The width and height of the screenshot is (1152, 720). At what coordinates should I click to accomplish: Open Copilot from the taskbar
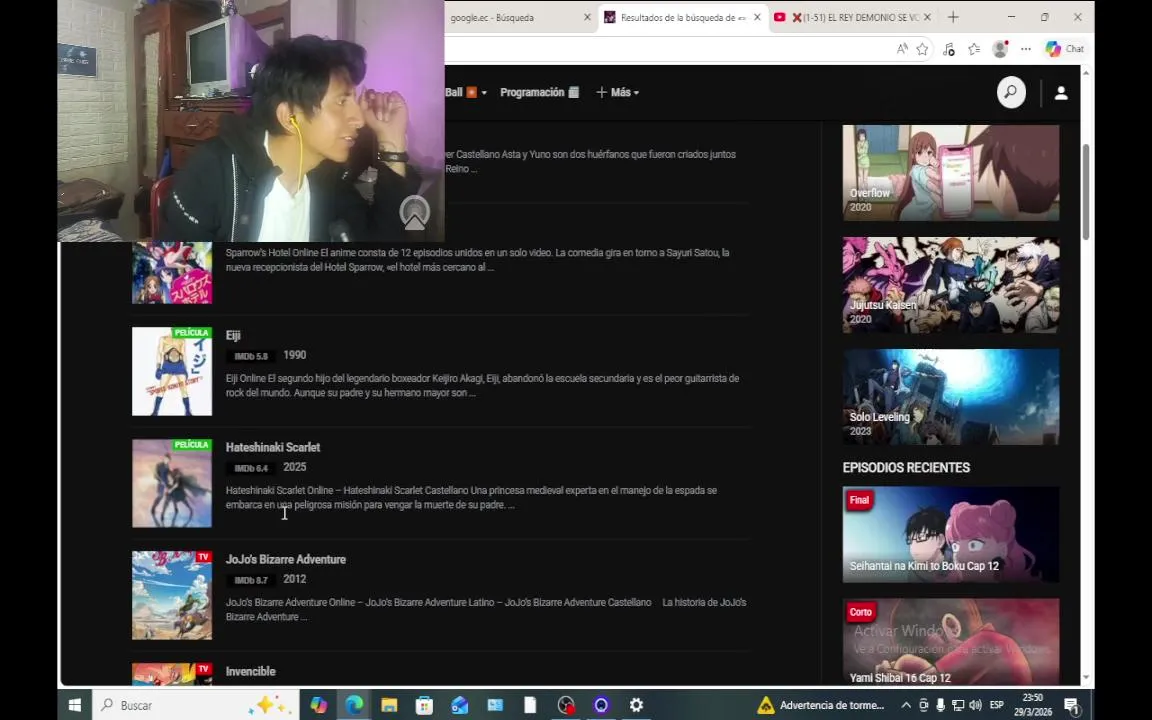318,705
